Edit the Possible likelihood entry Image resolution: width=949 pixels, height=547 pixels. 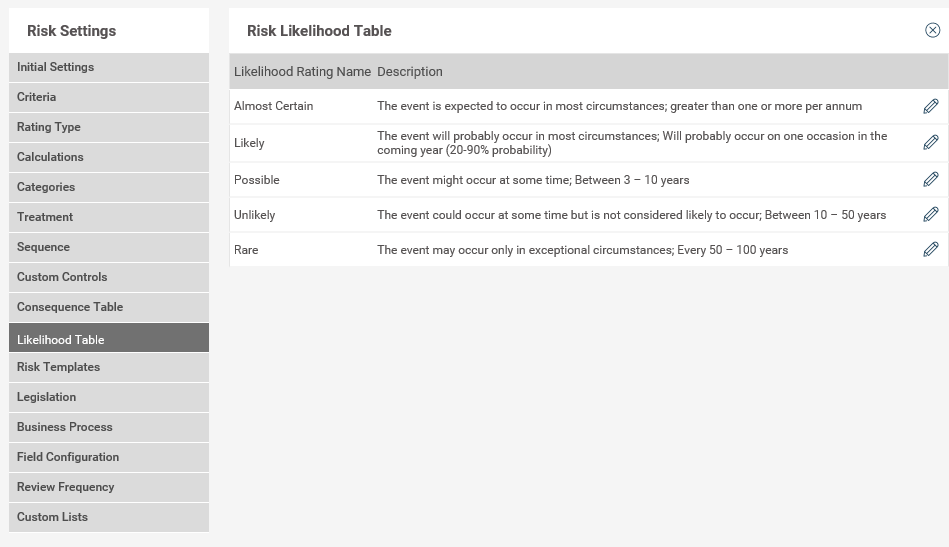click(x=930, y=179)
